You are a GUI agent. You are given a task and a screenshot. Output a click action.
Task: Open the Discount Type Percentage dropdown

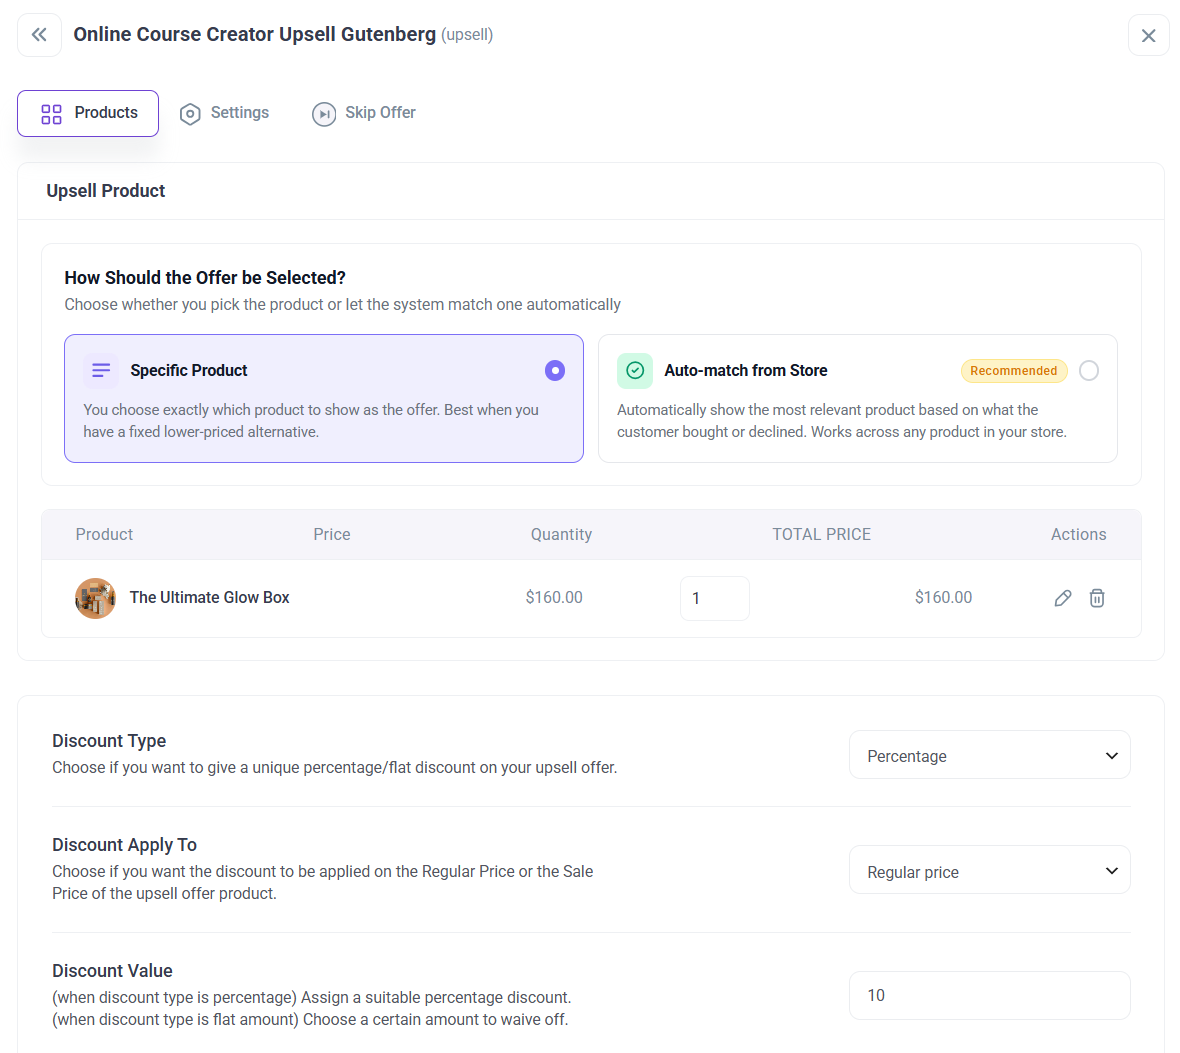[989, 755]
